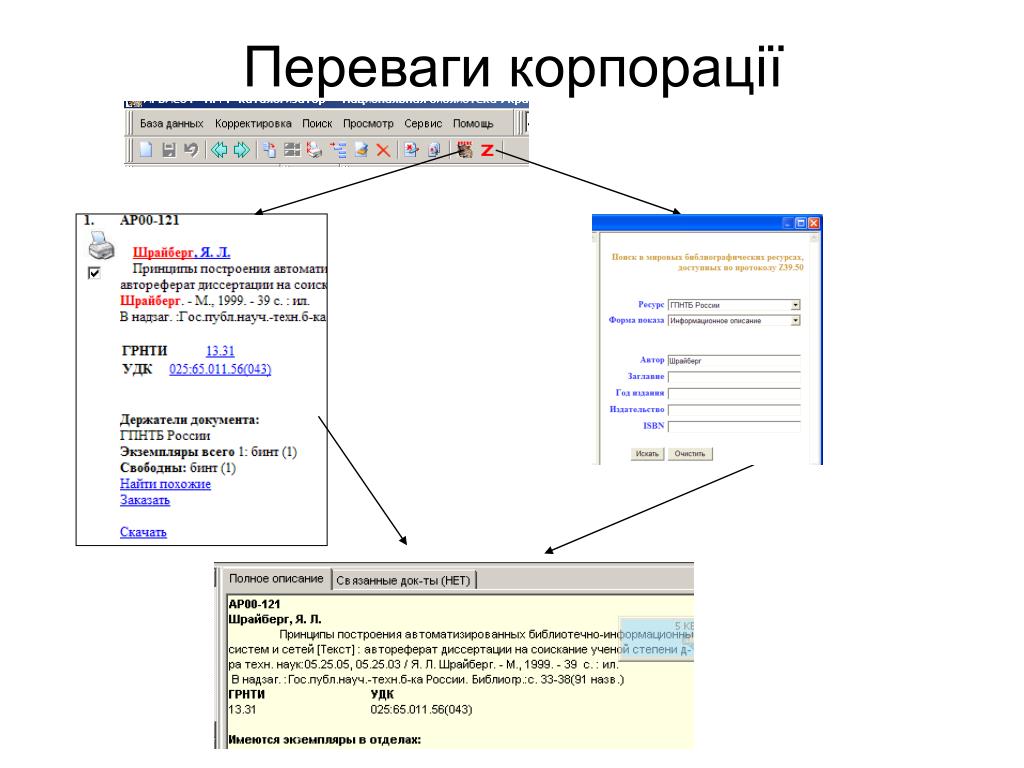Click the Автор input field with Шрайберг
This screenshot has width=1024, height=768.
[734, 360]
